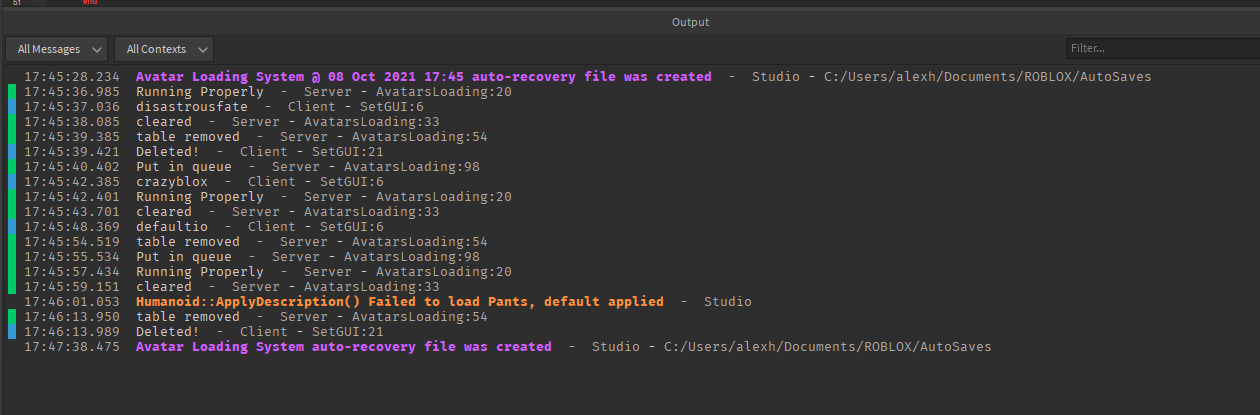This screenshot has width=1260, height=415.
Task: Click green server marker beside 17:45:38.085 line
Action: click(12, 122)
